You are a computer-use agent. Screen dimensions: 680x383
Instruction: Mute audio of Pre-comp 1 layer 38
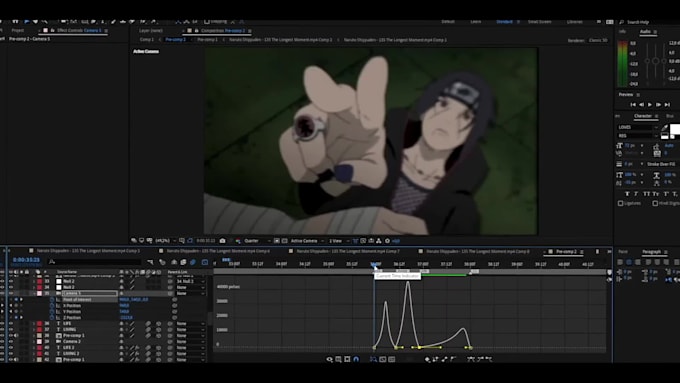pos(16,335)
